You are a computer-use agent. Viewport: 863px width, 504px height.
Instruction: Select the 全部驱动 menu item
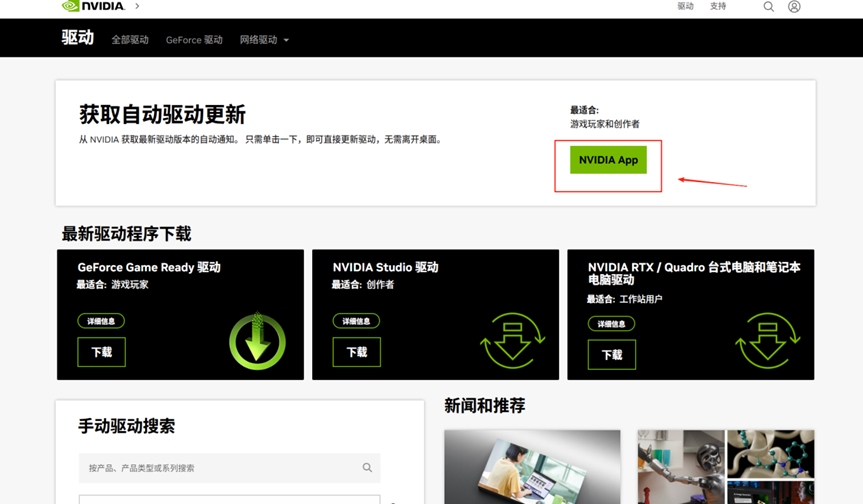tap(130, 40)
